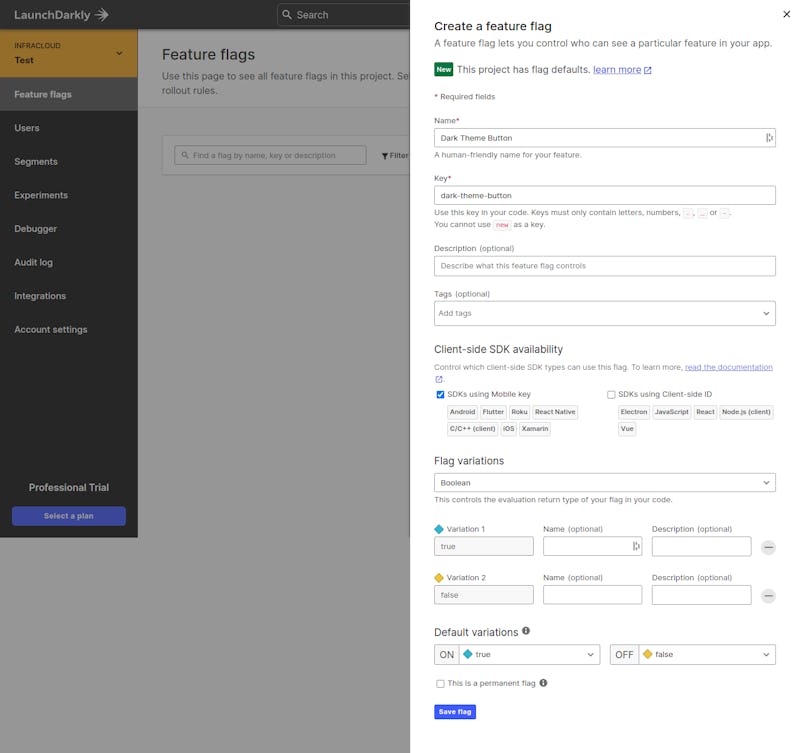The image size is (800, 753).
Task: Go to the Segments section
Action: (36, 161)
